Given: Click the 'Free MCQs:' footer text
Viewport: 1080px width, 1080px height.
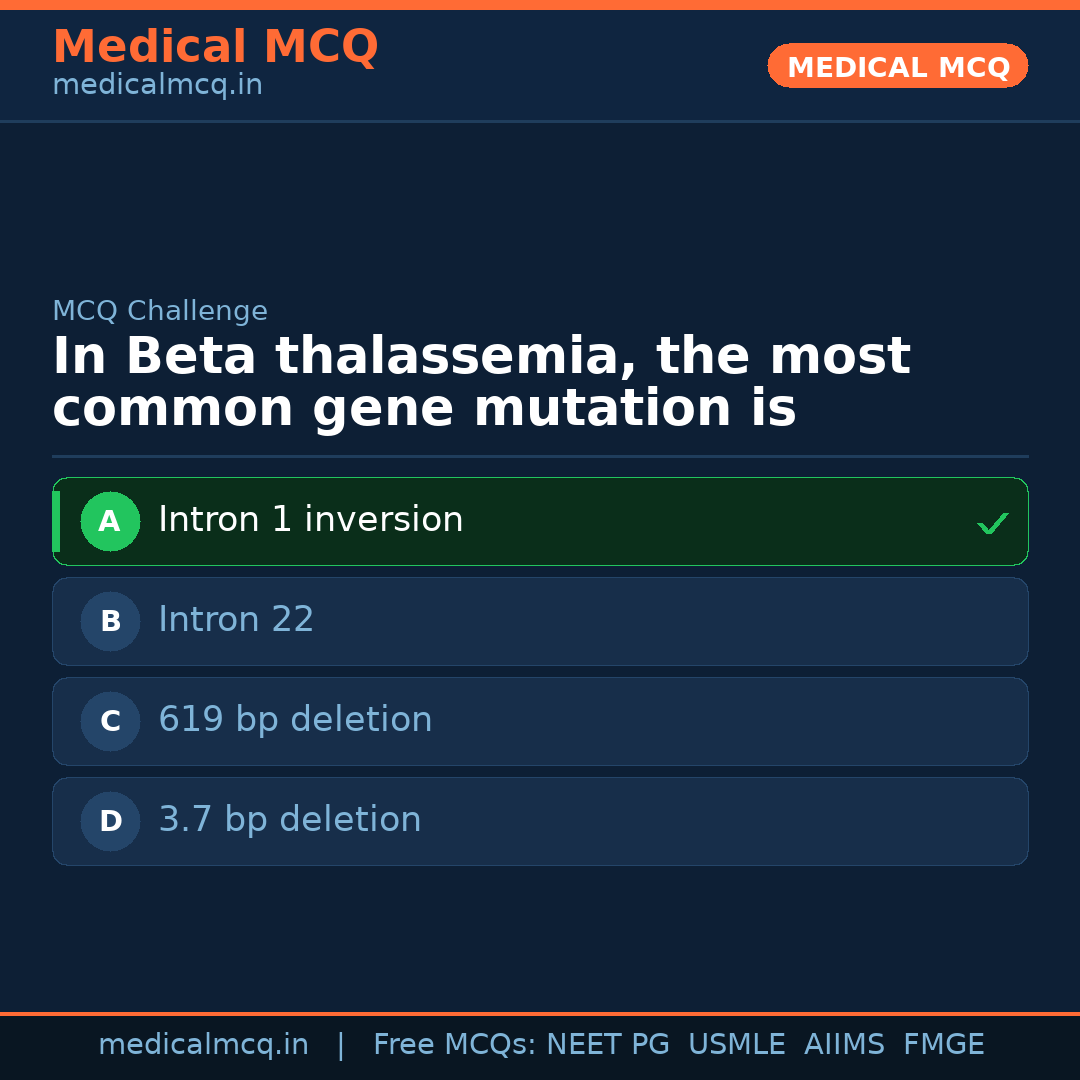Looking at the screenshot, I should click(x=455, y=1045).
